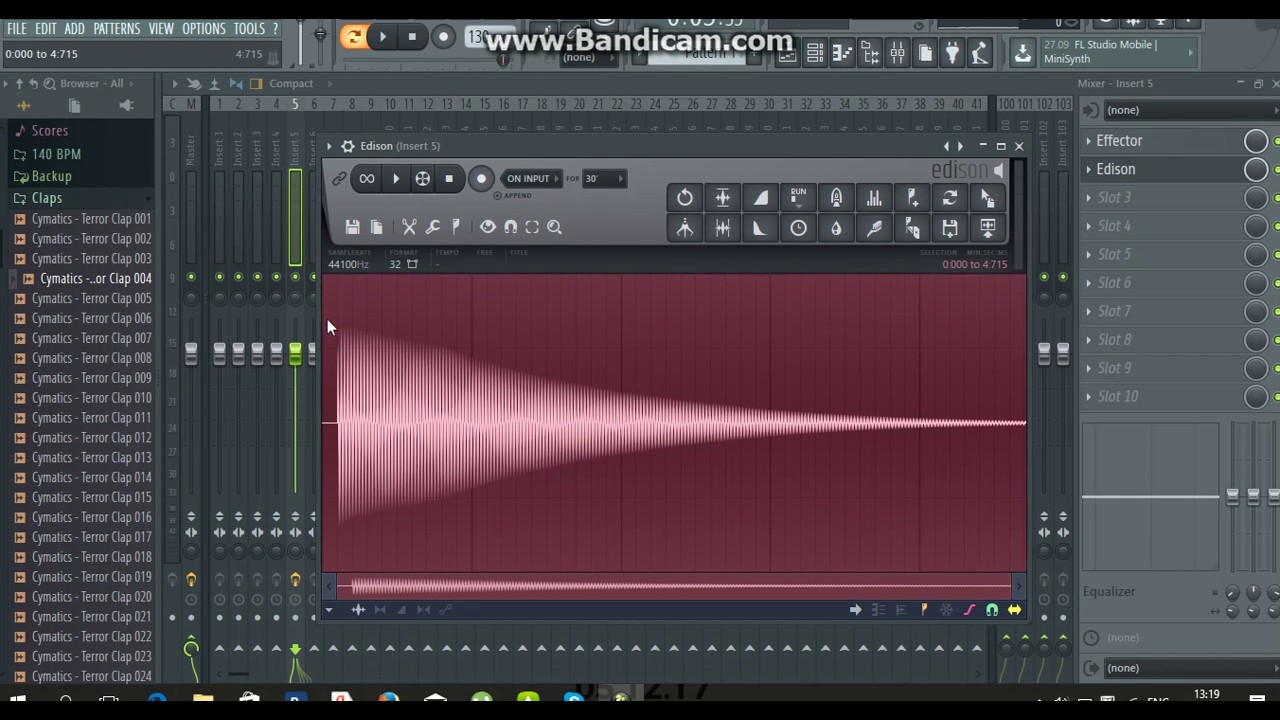Screen dimensions: 1280x720
Task: Open the Edison scissors edit tools
Action: tap(409, 227)
